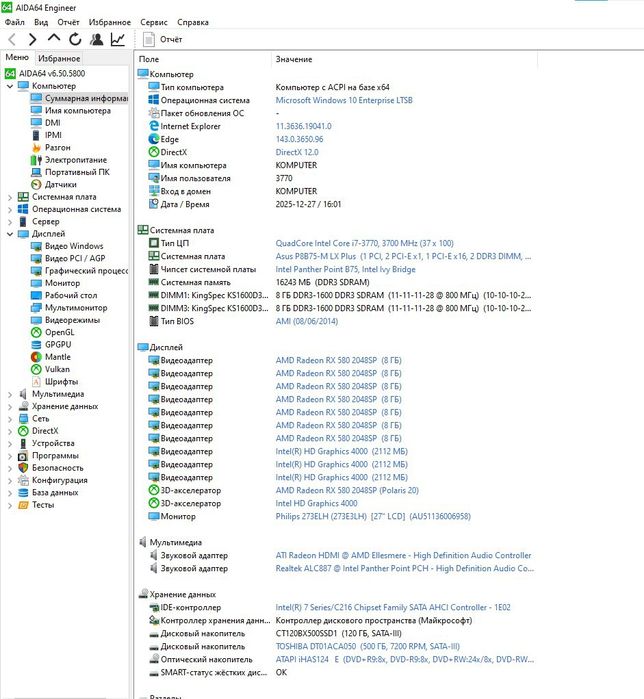Click the Разгон flame icon

click(37, 148)
